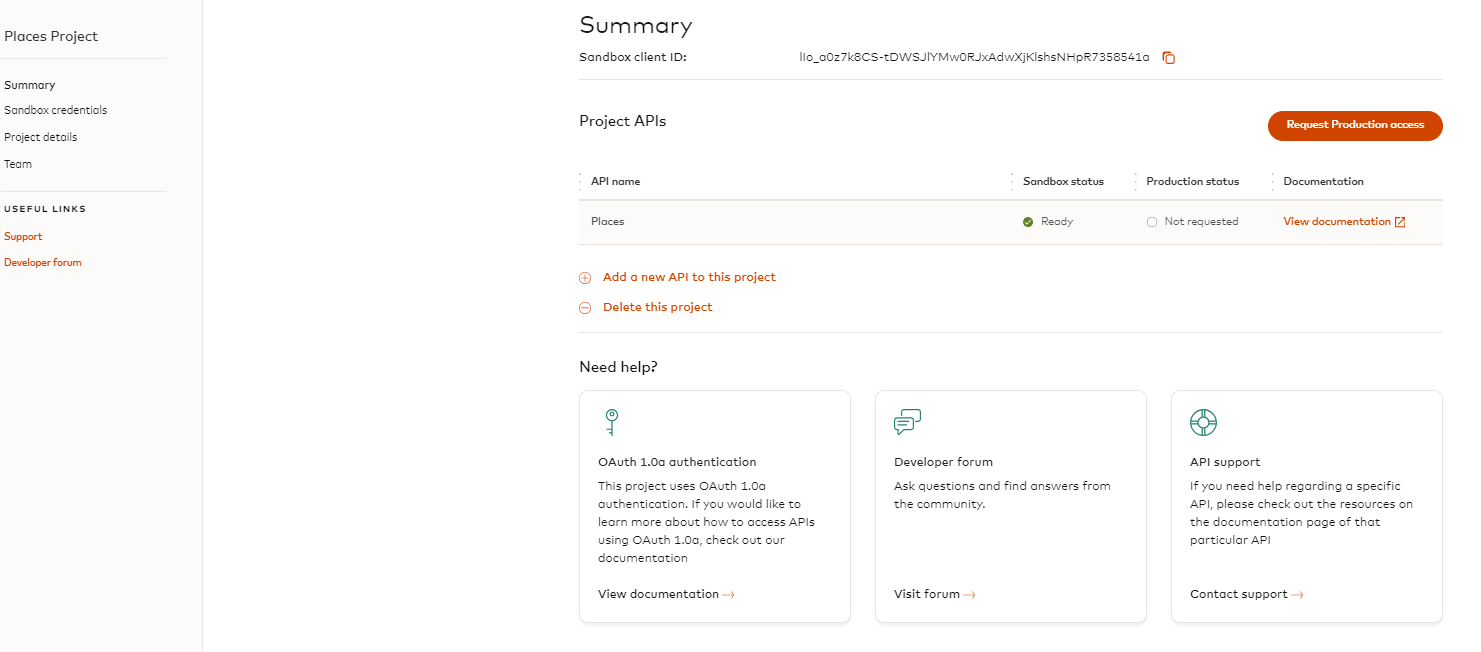Click the external link icon beside View documentation
The width and height of the screenshot is (1481, 652).
coord(1400,222)
